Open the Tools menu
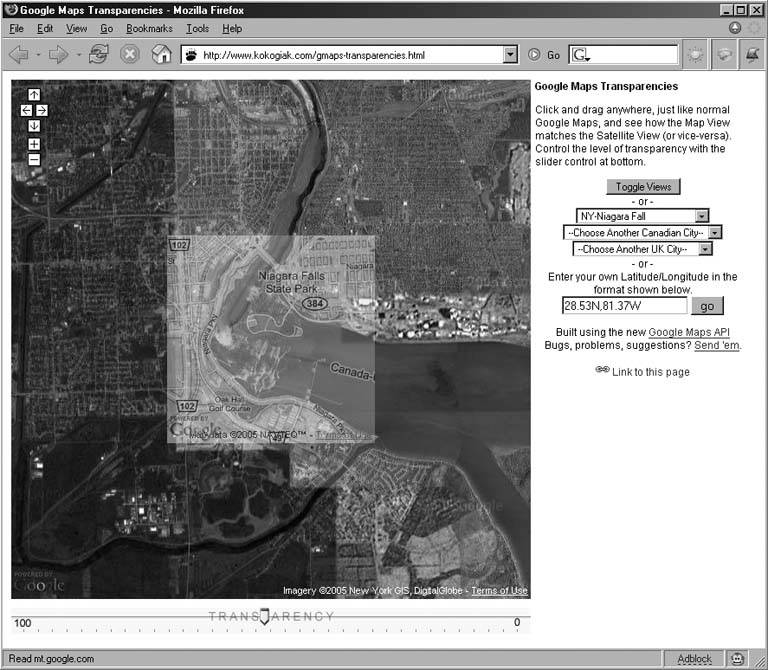The image size is (768, 670). coord(197,29)
